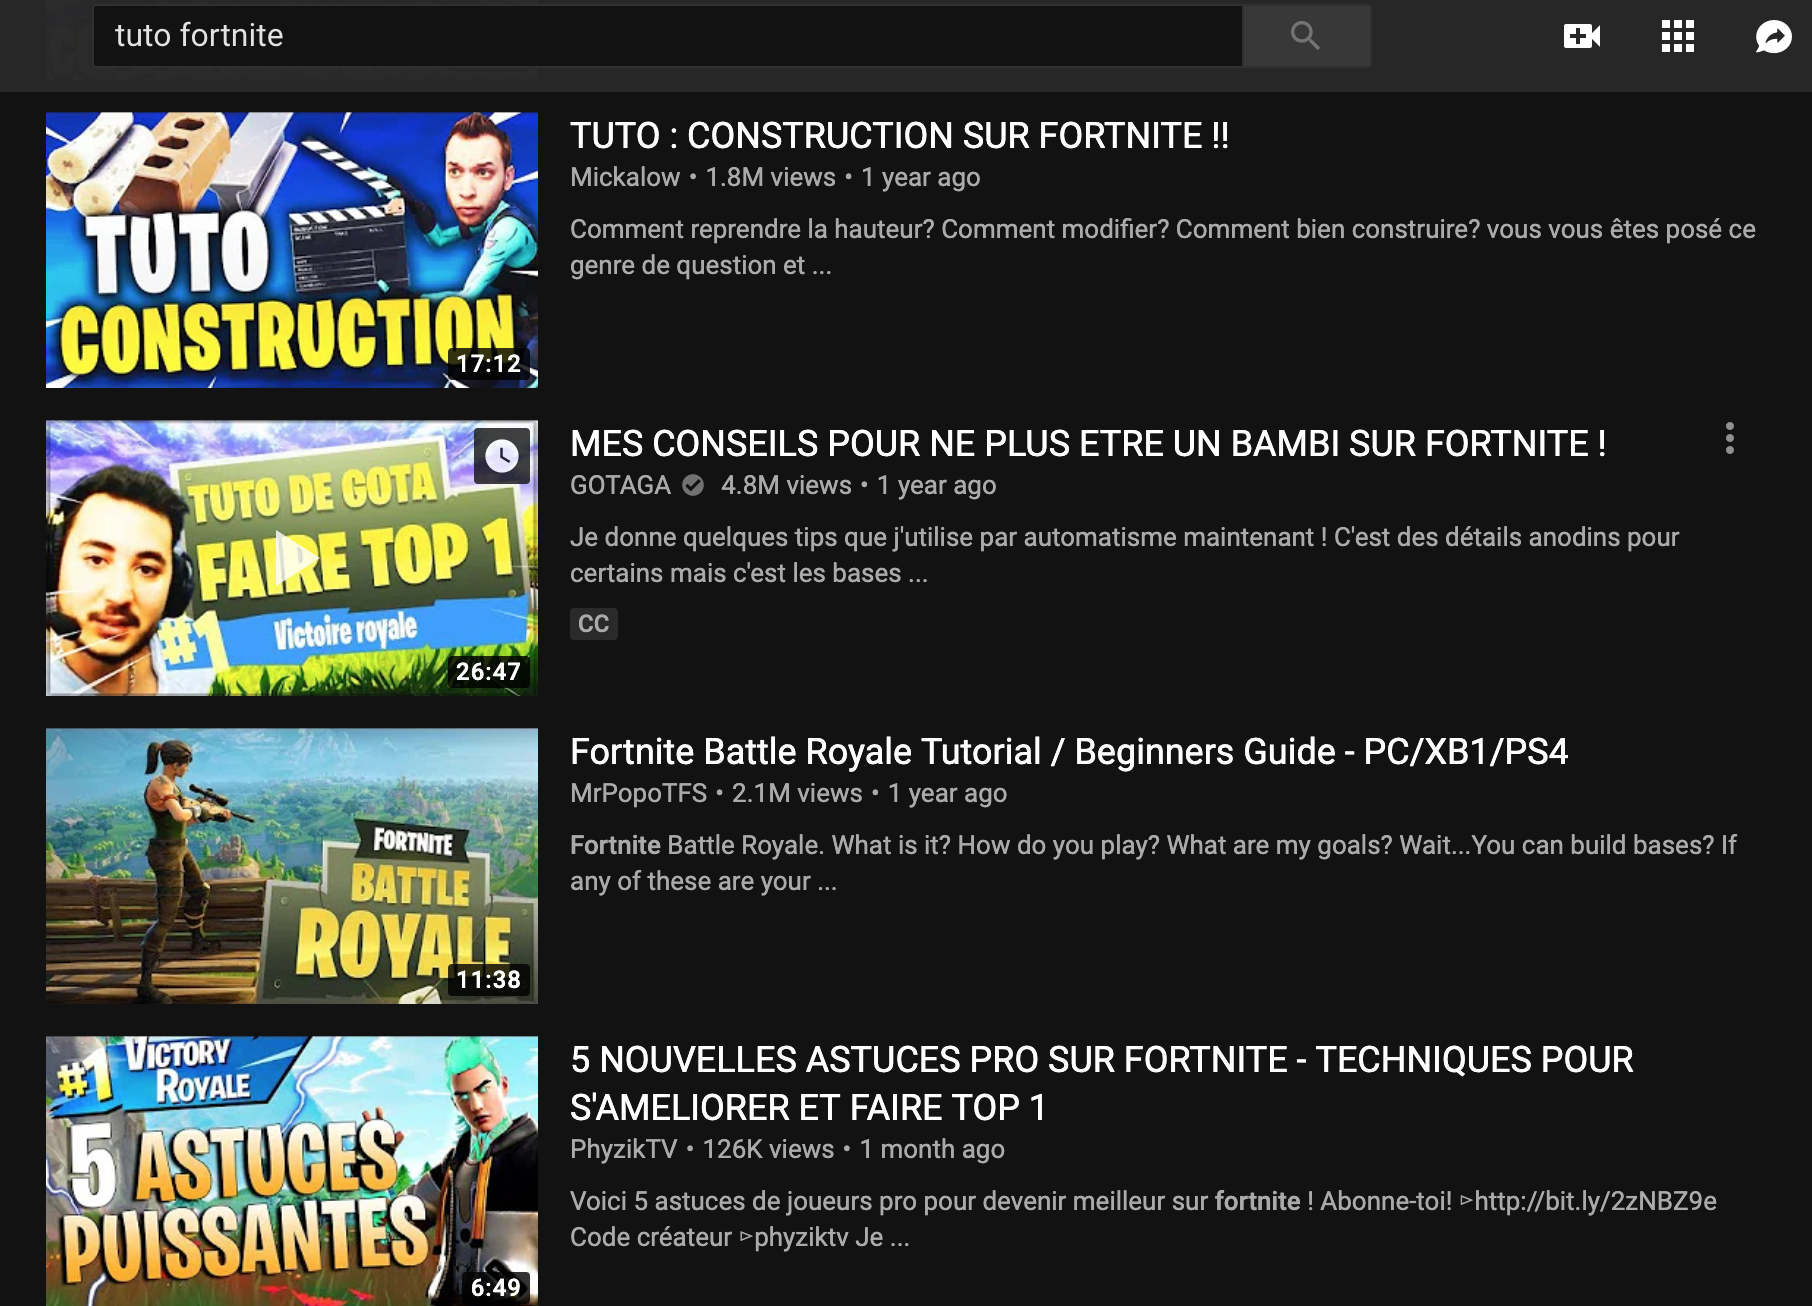Visit the Mickalow channel link
This screenshot has height=1306, width=1812.
(625, 177)
